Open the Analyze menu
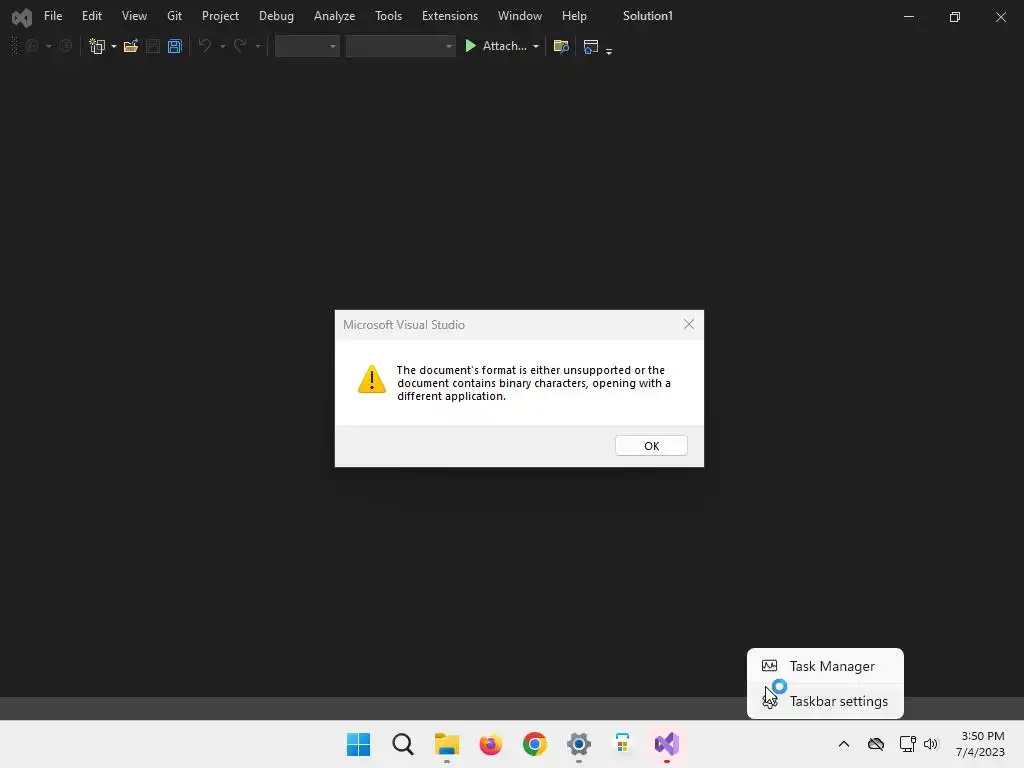This screenshot has height=768, width=1024. [x=334, y=16]
